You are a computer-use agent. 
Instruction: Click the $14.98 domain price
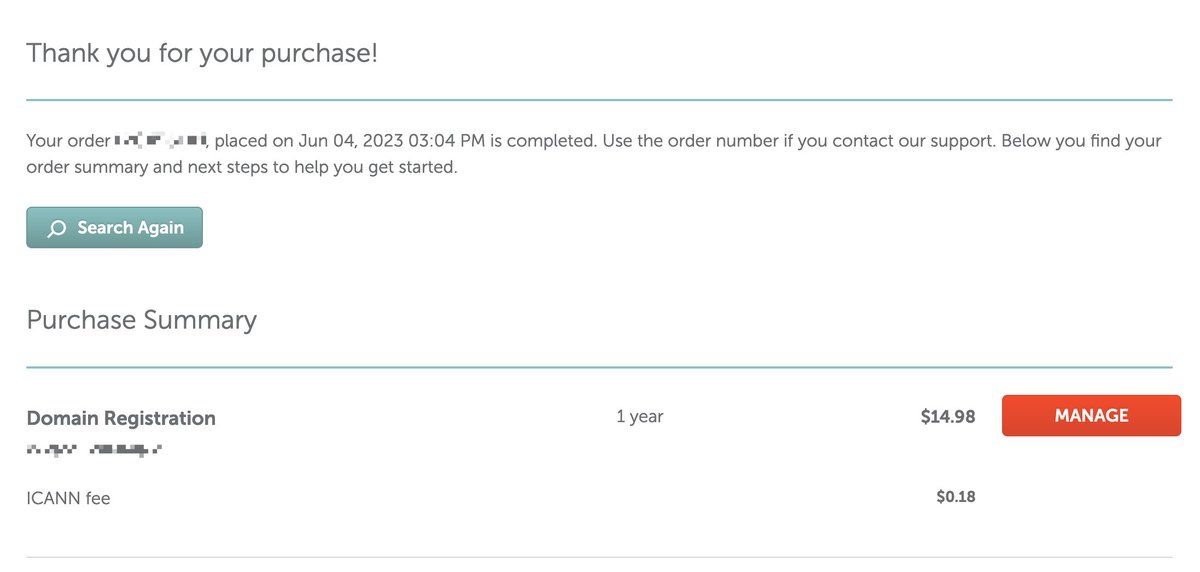tap(948, 416)
